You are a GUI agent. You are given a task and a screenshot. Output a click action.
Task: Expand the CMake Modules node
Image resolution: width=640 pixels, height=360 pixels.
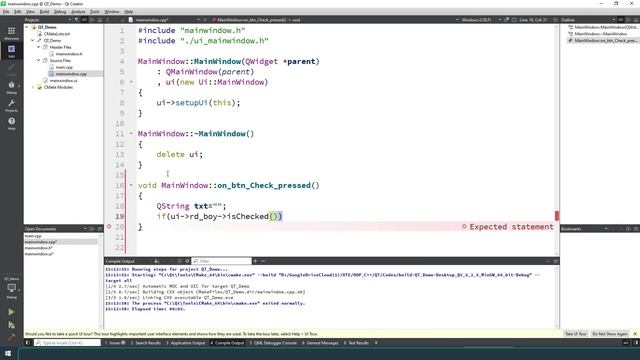tap(33, 87)
